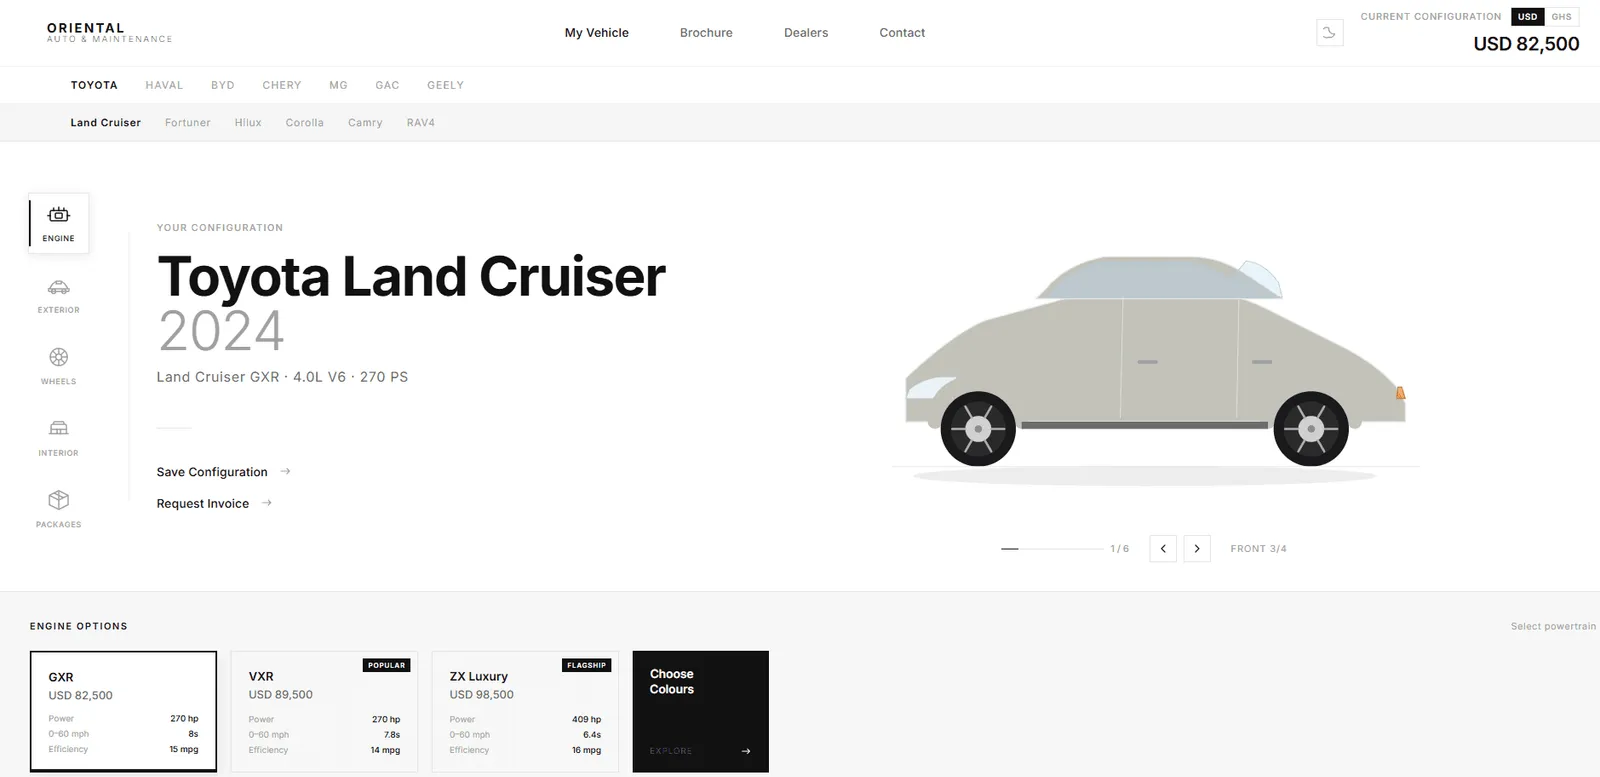Choose the Camry model tab
1600x777 pixels.
point(365,123)
